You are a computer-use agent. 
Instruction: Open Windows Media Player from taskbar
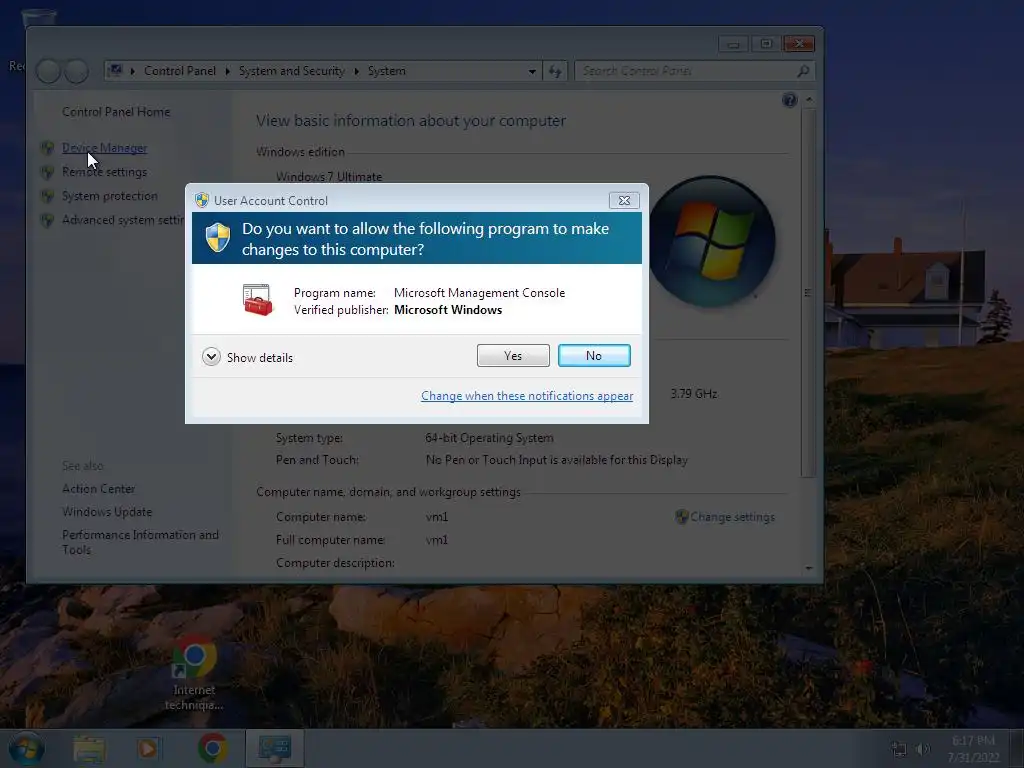[148, 748]
